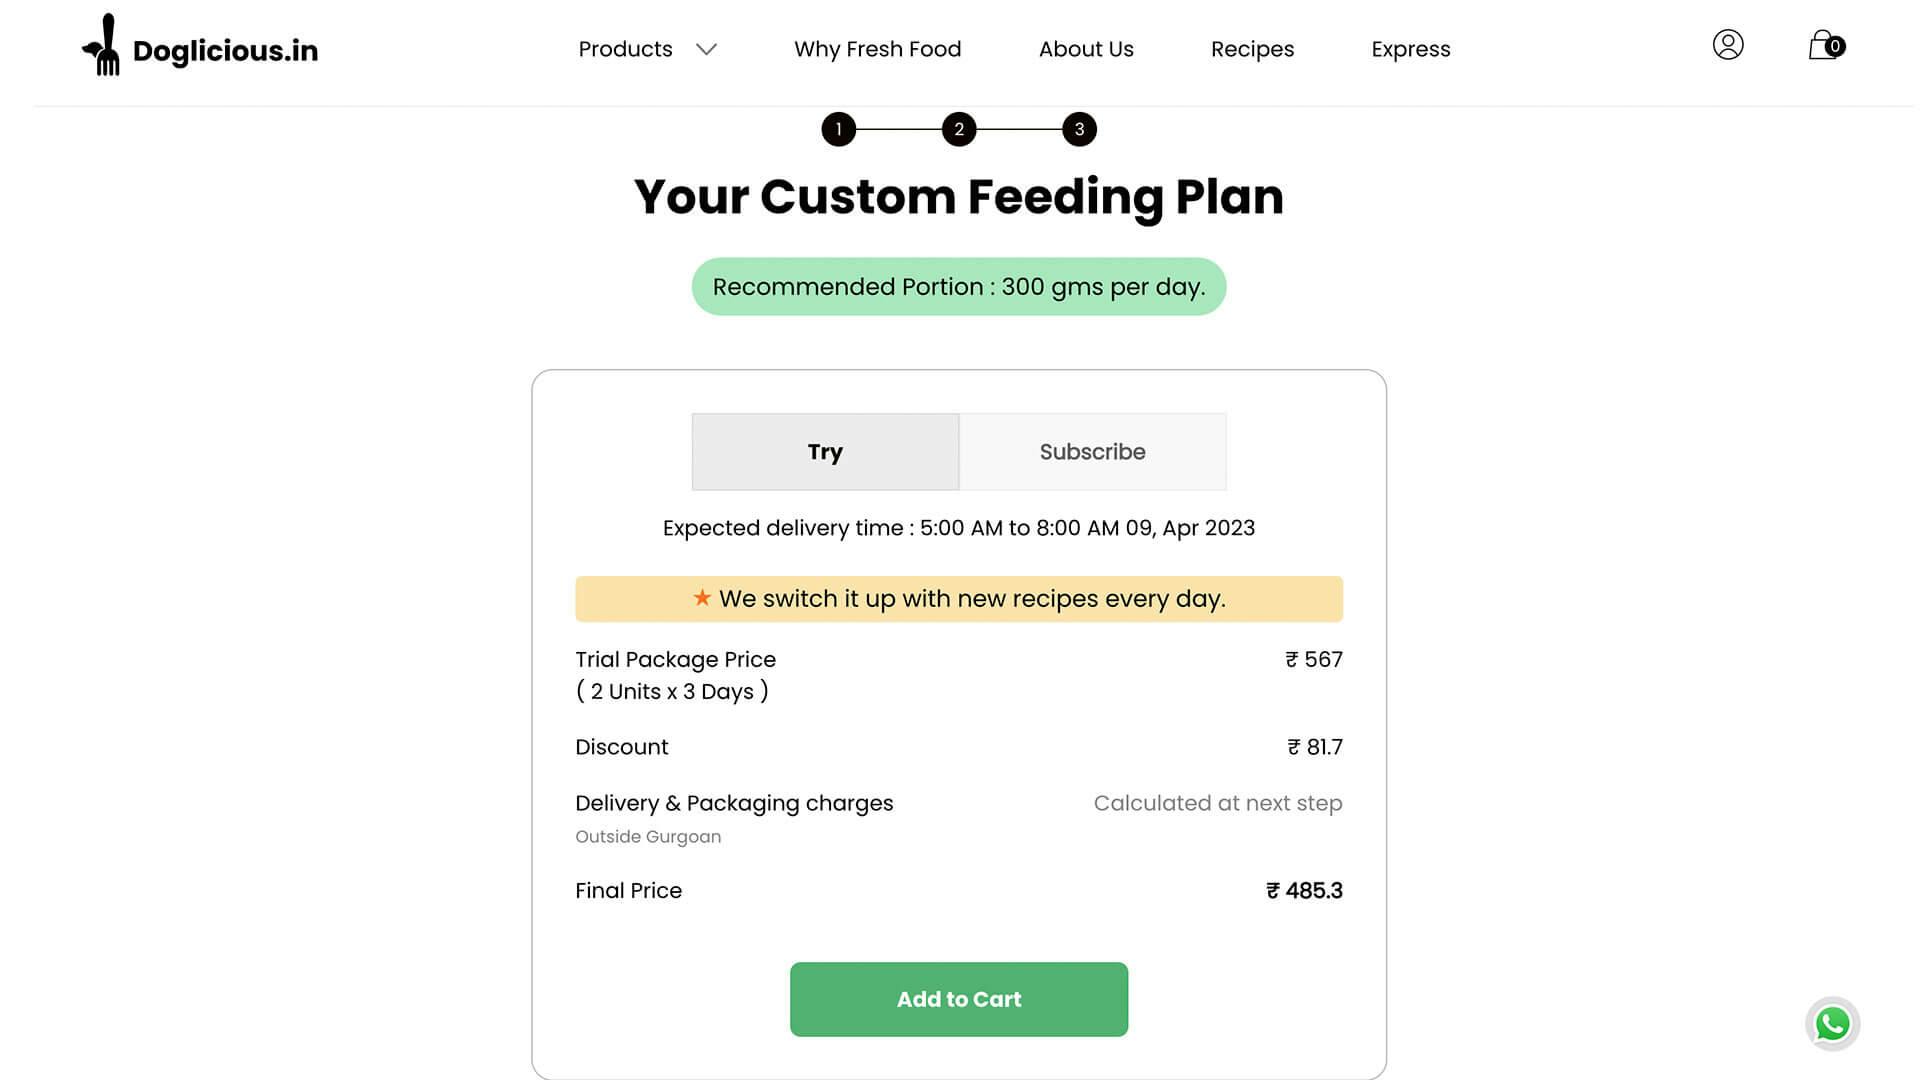Image resolution: width=1920 pixels, height=1080 pixels.
Task: Open the user account profile icon
Action: pyautogui.click(x=1727, y=45)
